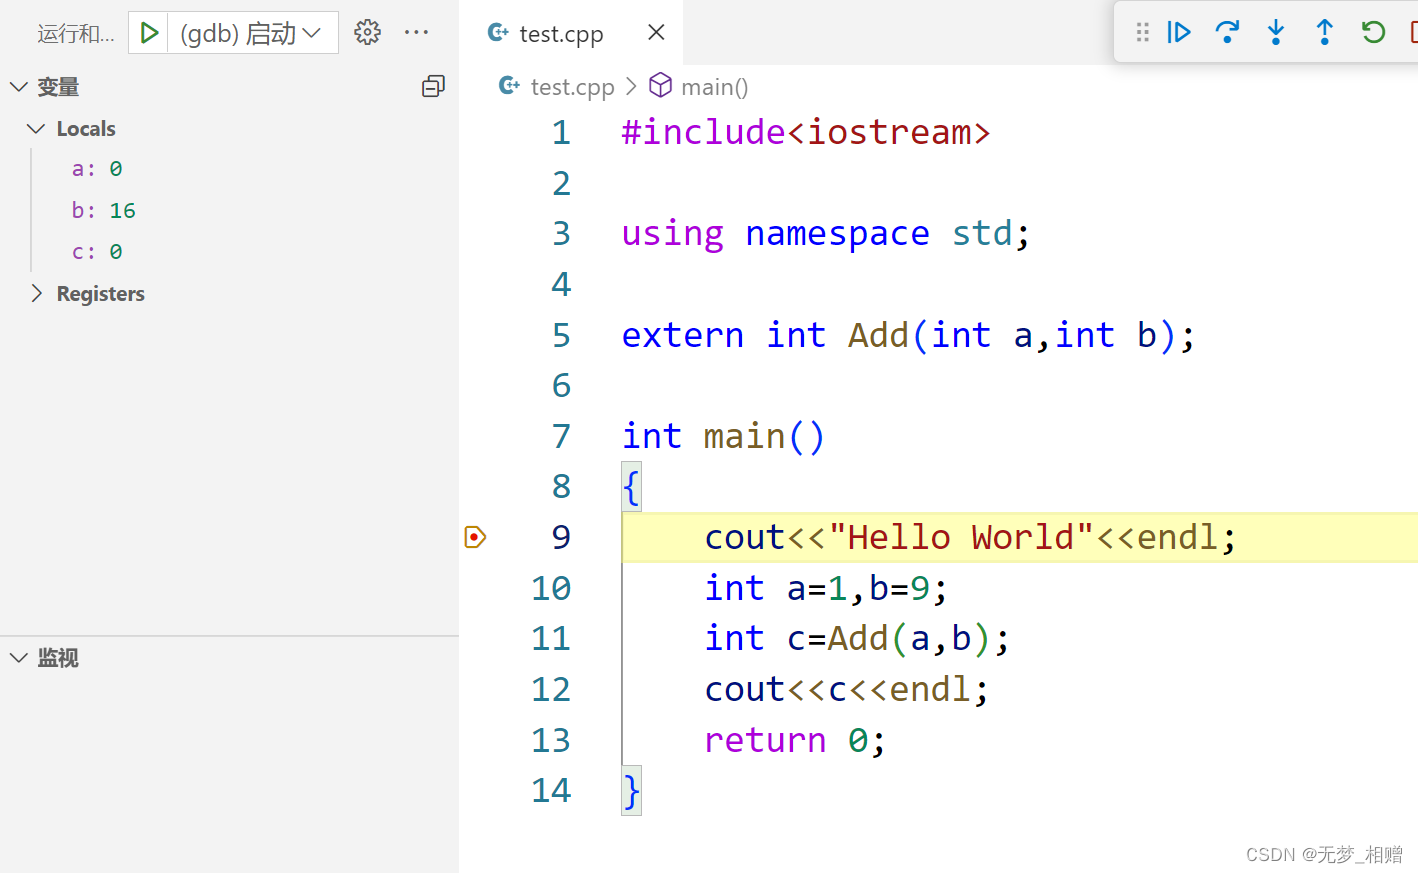Click the return 0 line
1418x873 pixels.
(795, 740)
